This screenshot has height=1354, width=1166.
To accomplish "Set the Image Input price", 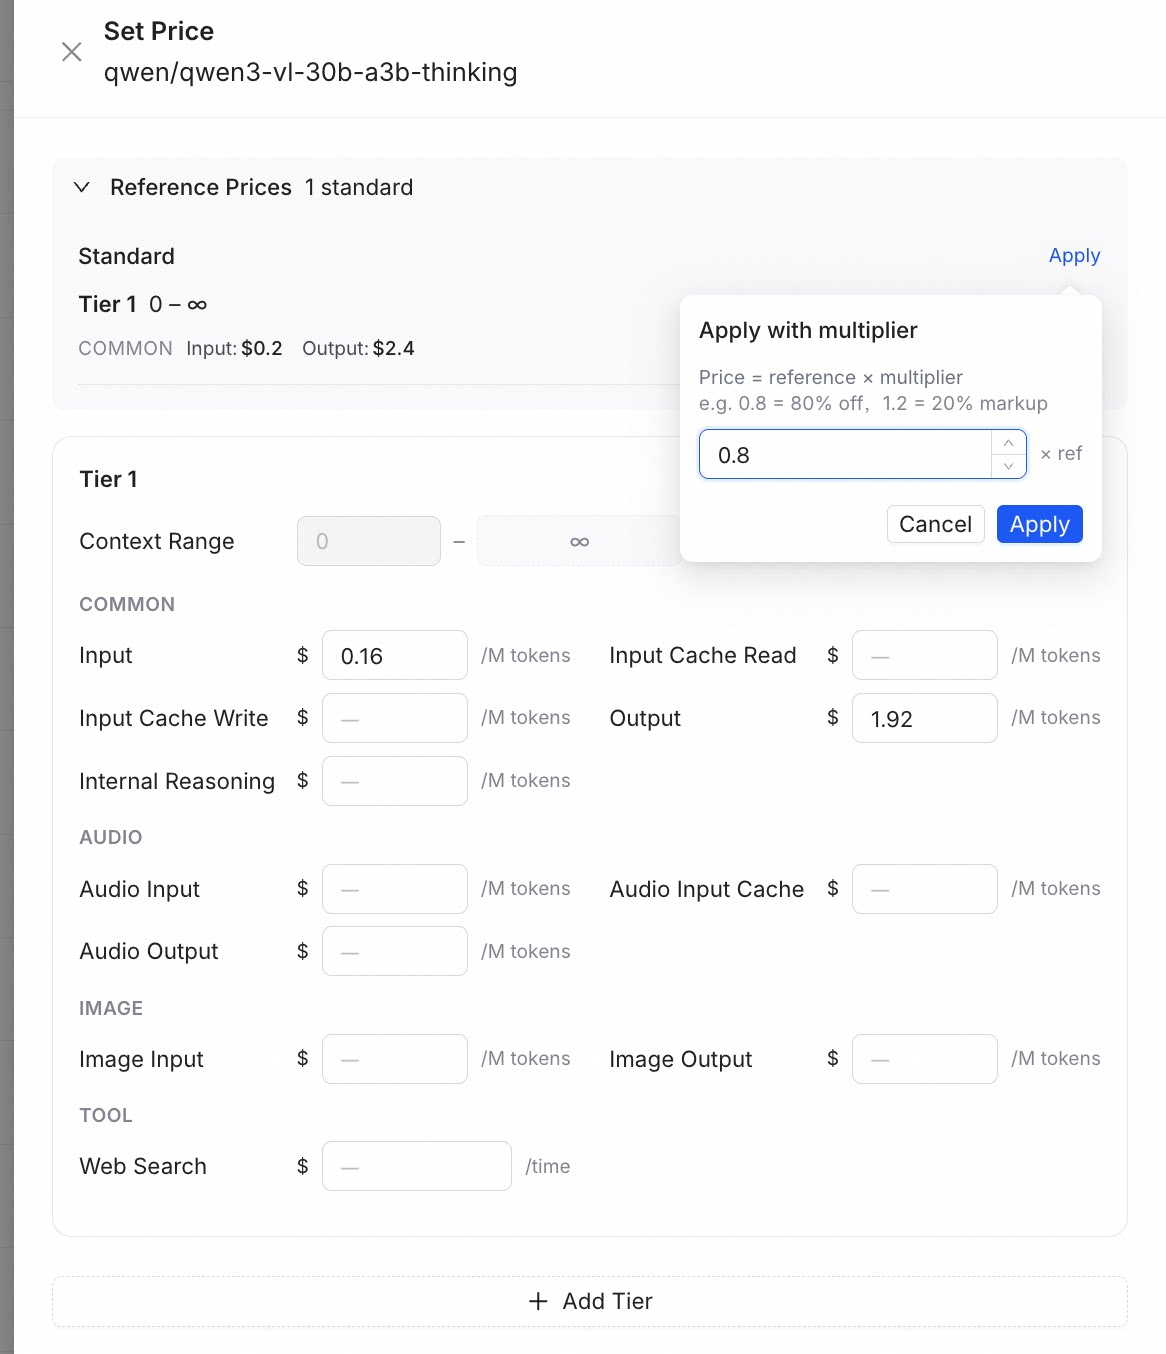I will click(x=395, y=1059).
